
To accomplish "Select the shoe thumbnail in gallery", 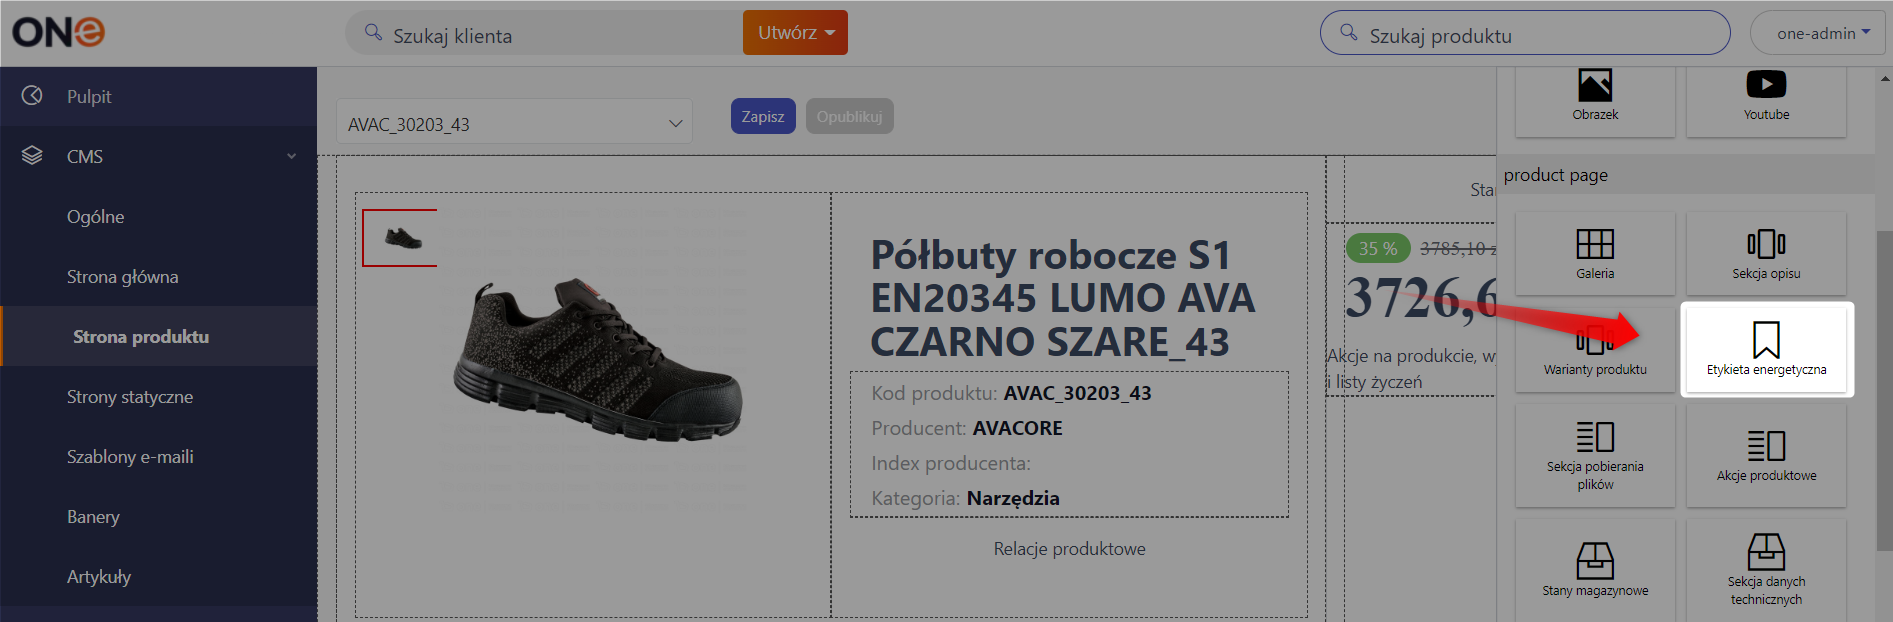I will (400, 238).
